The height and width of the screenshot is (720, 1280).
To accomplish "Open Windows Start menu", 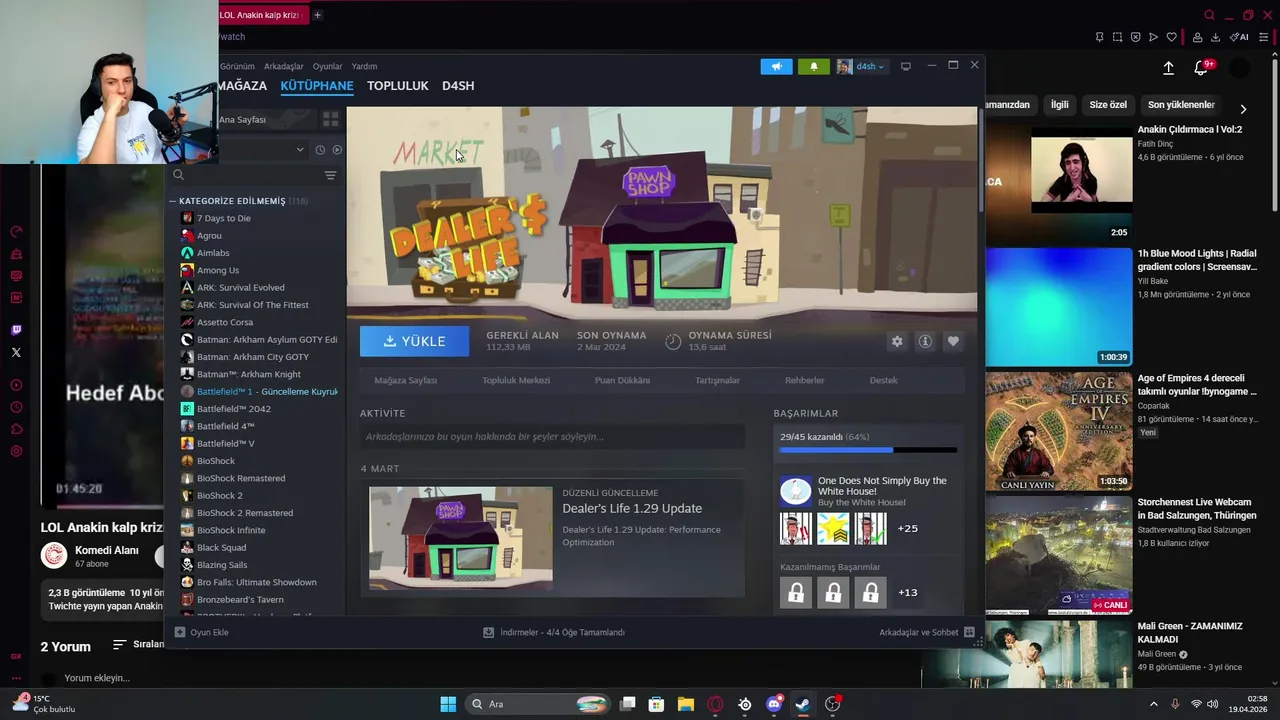I will (448, 704).
